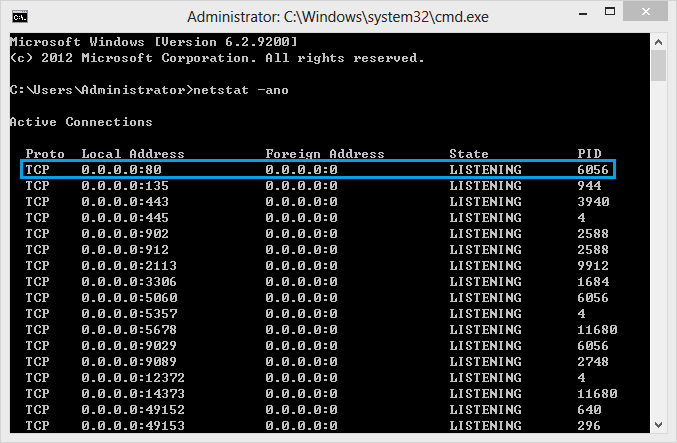Click PID 9912
677x443 pixels.
click(x=593, y=266)
